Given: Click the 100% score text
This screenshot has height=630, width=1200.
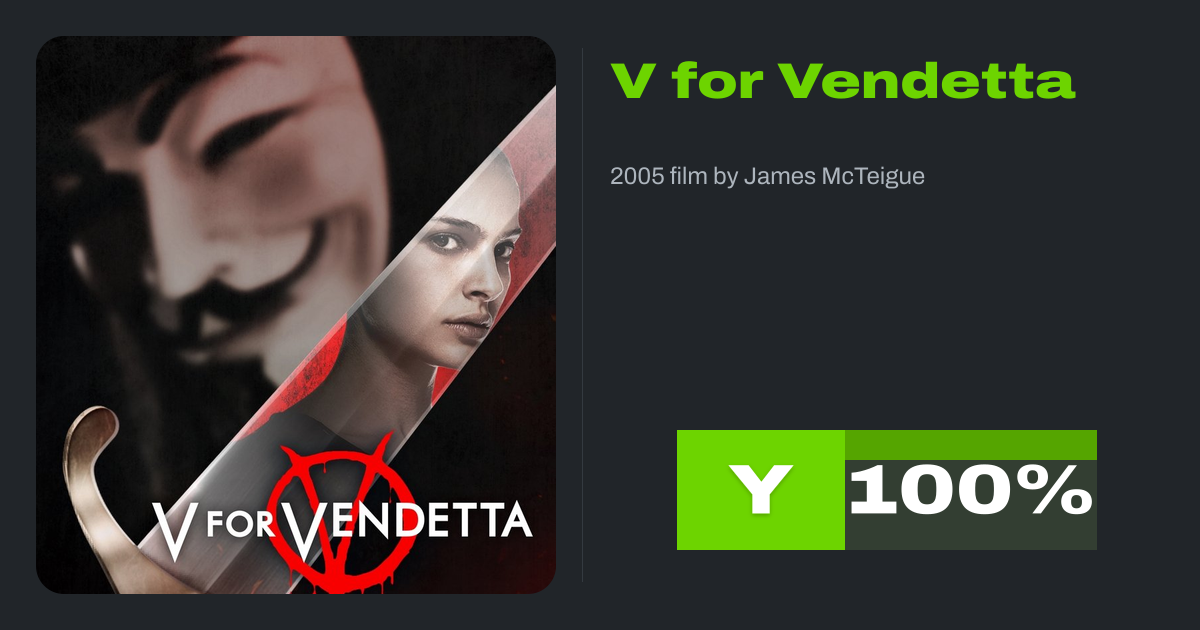Looking at the screenshot, I should click(971, 491).
